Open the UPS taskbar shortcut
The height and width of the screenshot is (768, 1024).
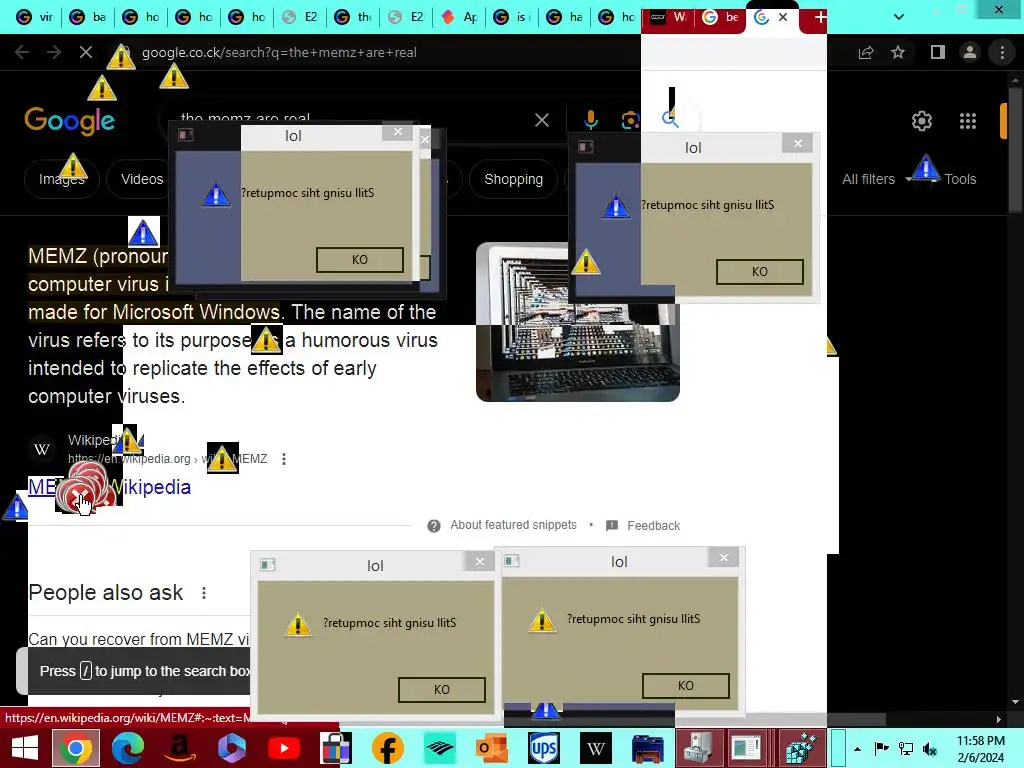(543, 748)
